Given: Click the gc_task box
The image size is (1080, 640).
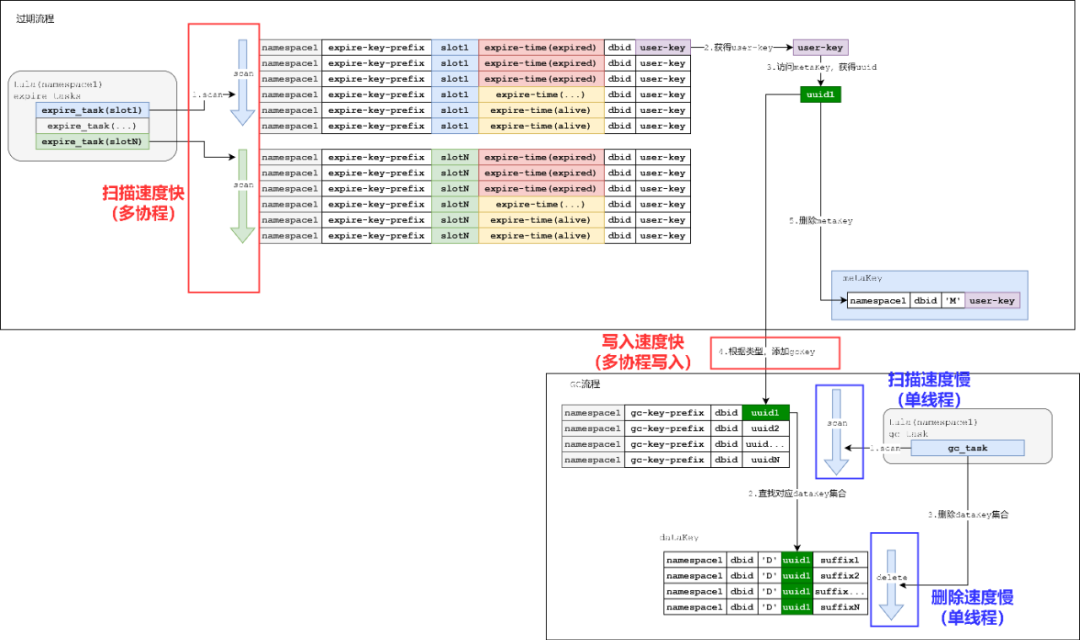Looking at the screenshot, I should 967,448.
